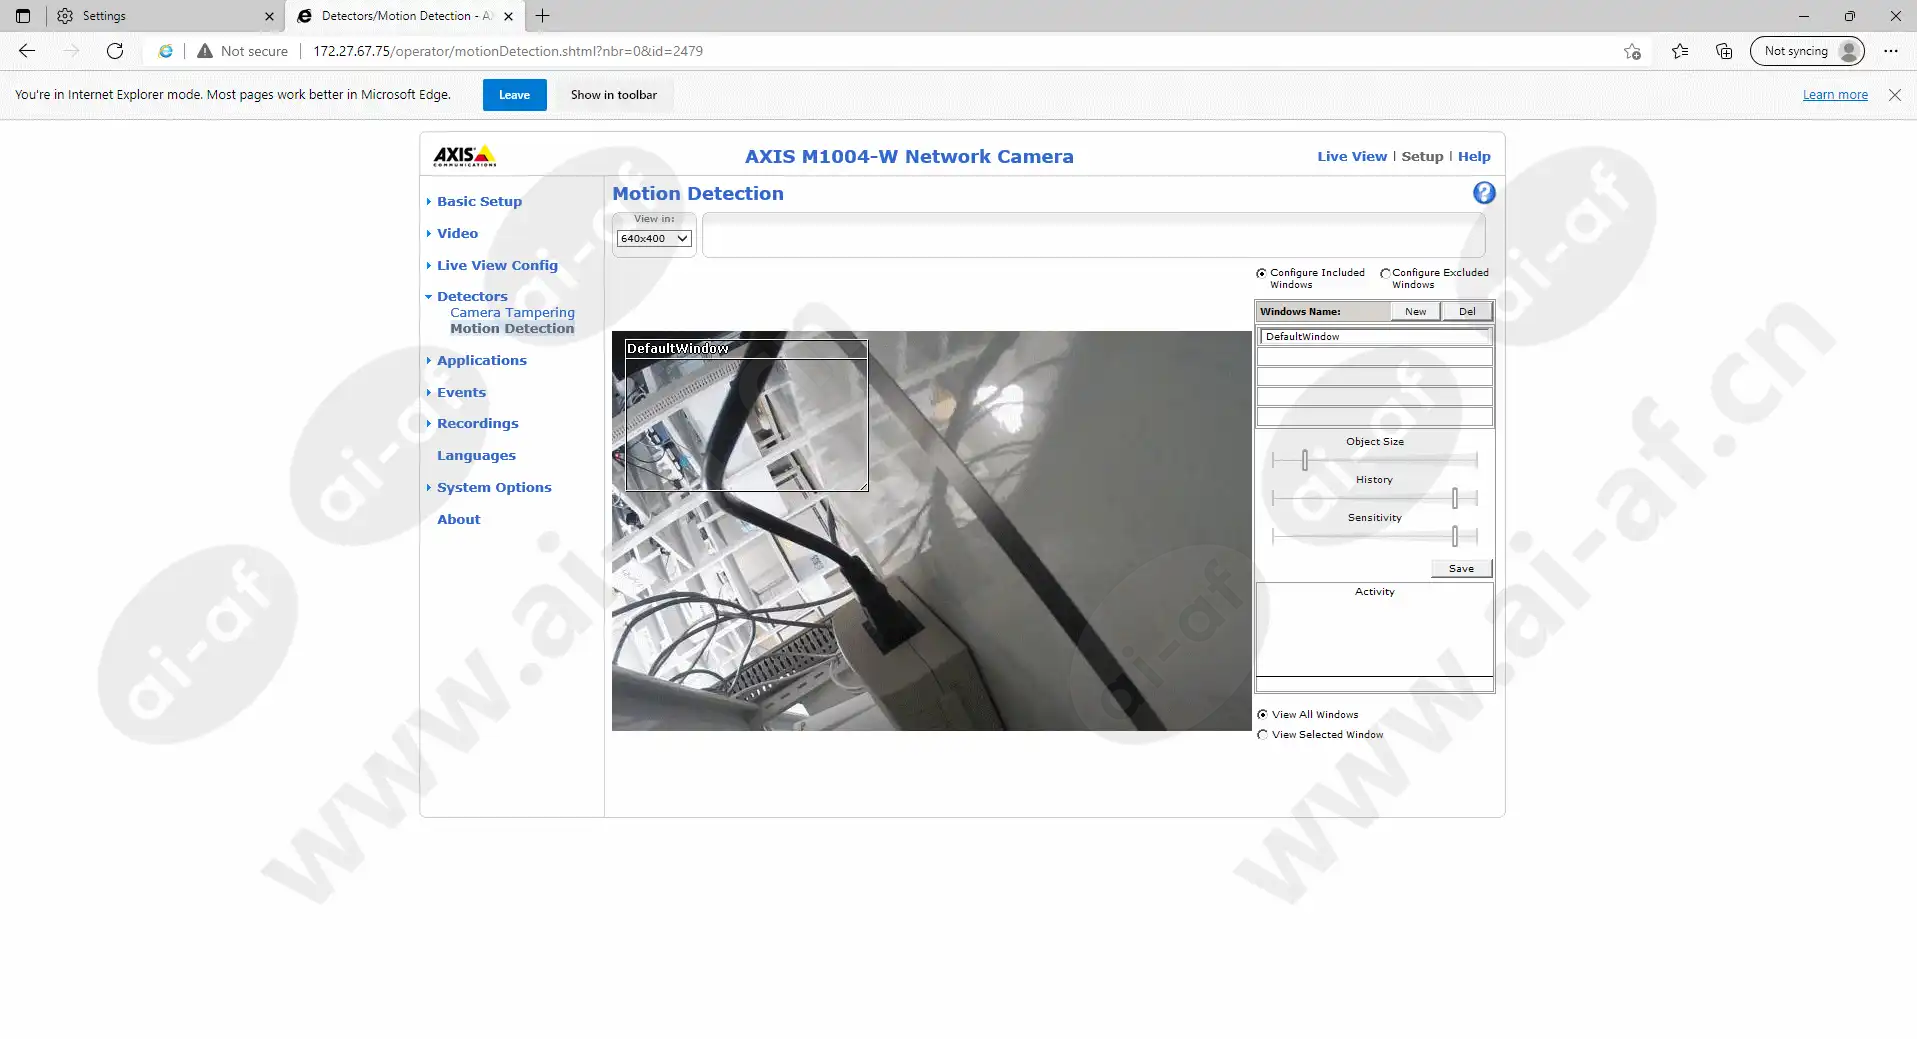Viewport: 1917px width, 1039px height.
Task: Open the Help link in header
Action: point(1474,156)
